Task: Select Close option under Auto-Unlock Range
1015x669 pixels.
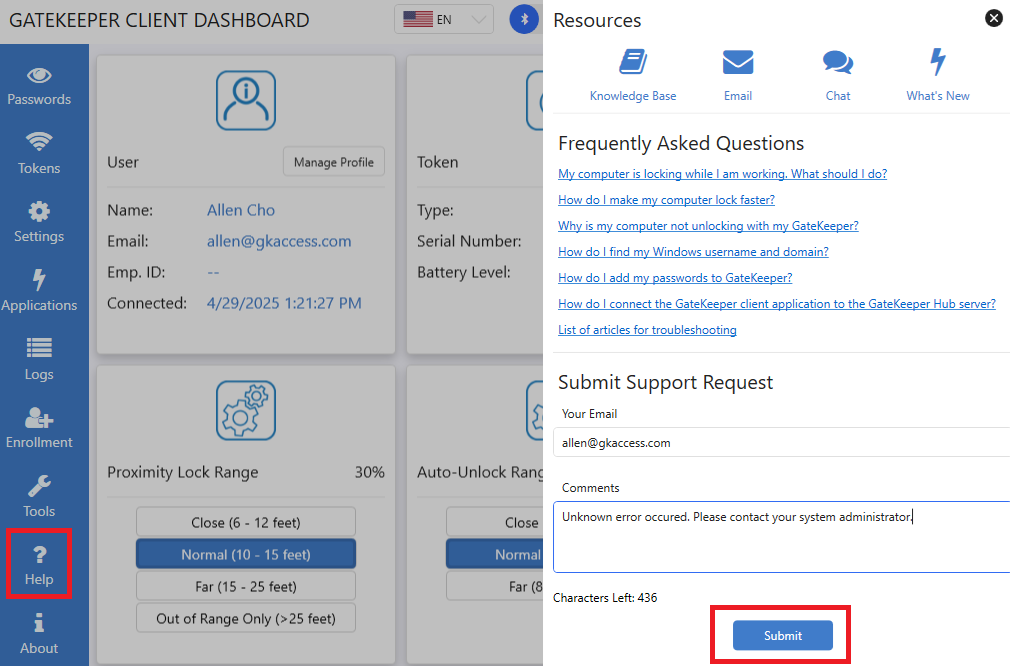Action: click(x=495, y=523)
